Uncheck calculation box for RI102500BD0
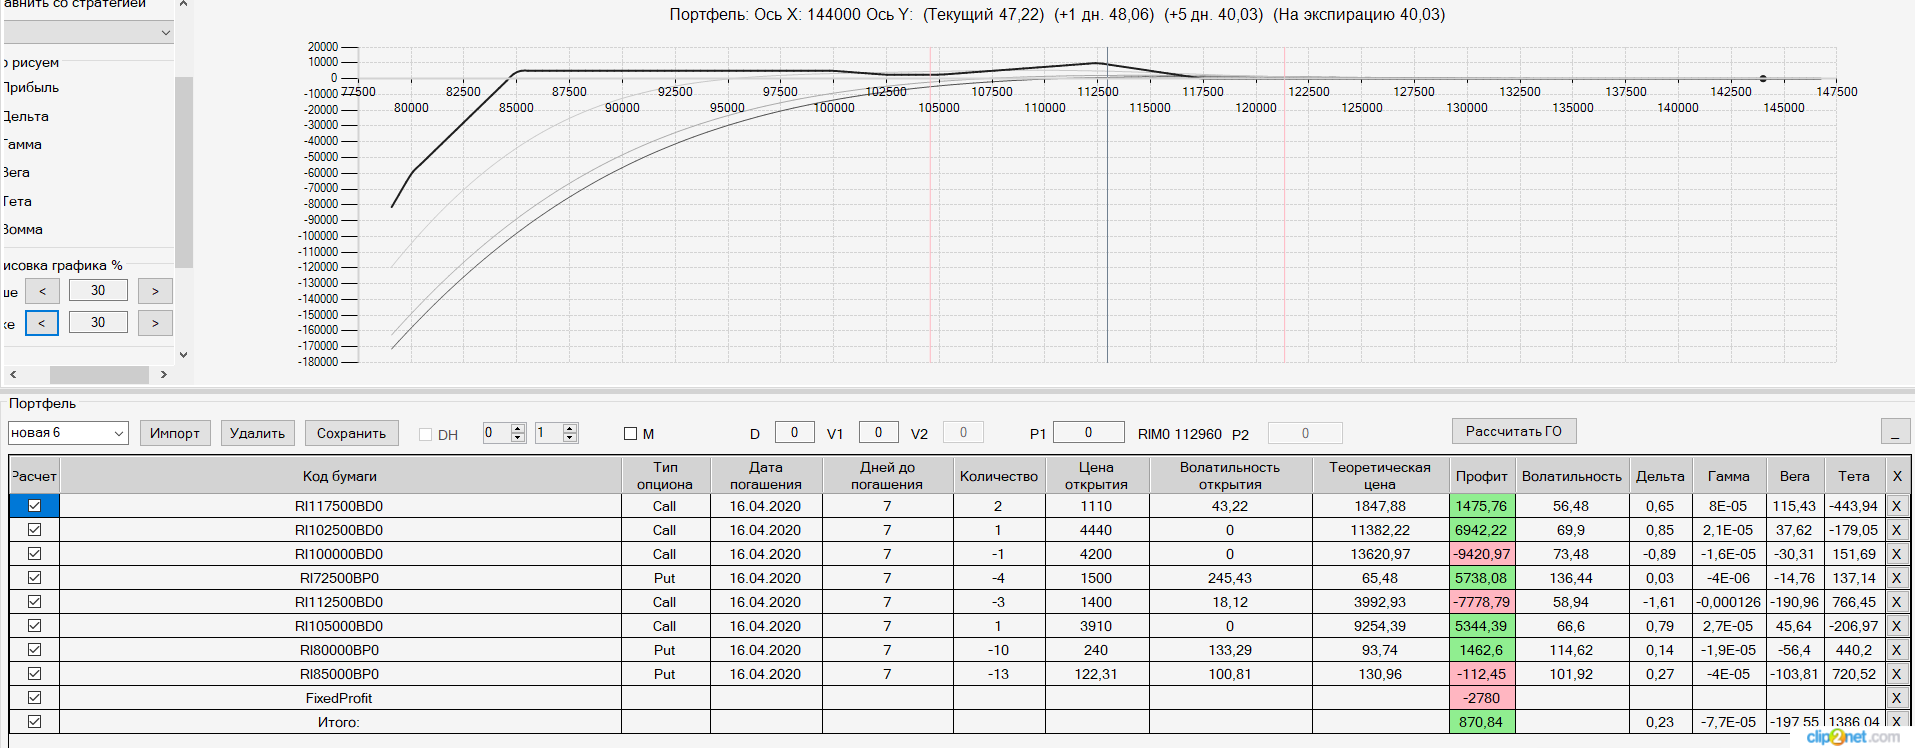 pos(34,530)
